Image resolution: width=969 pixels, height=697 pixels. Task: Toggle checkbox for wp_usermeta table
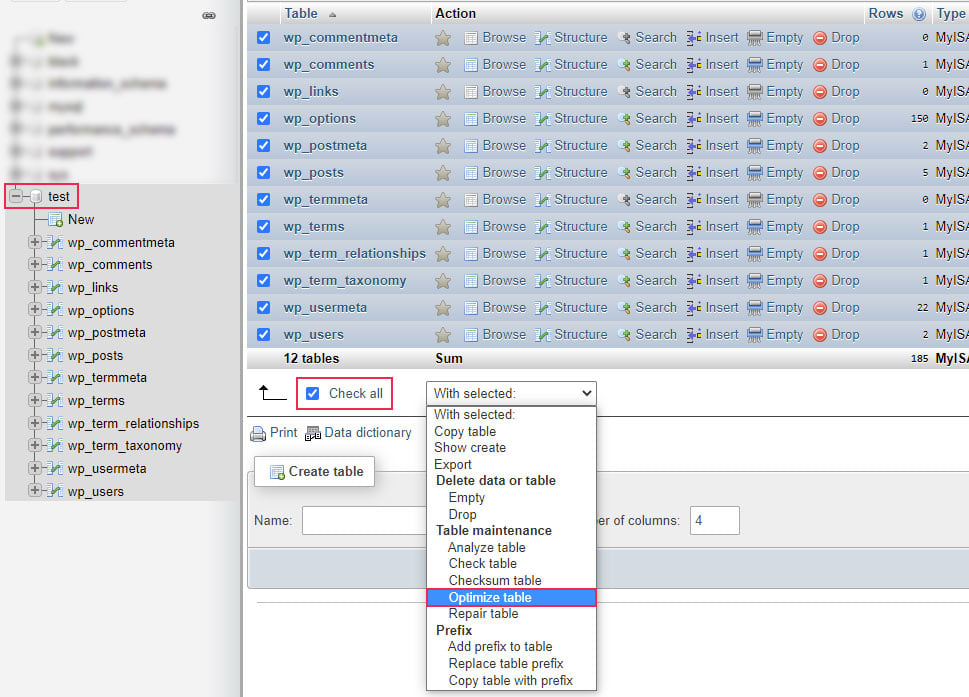click(263, 308)
